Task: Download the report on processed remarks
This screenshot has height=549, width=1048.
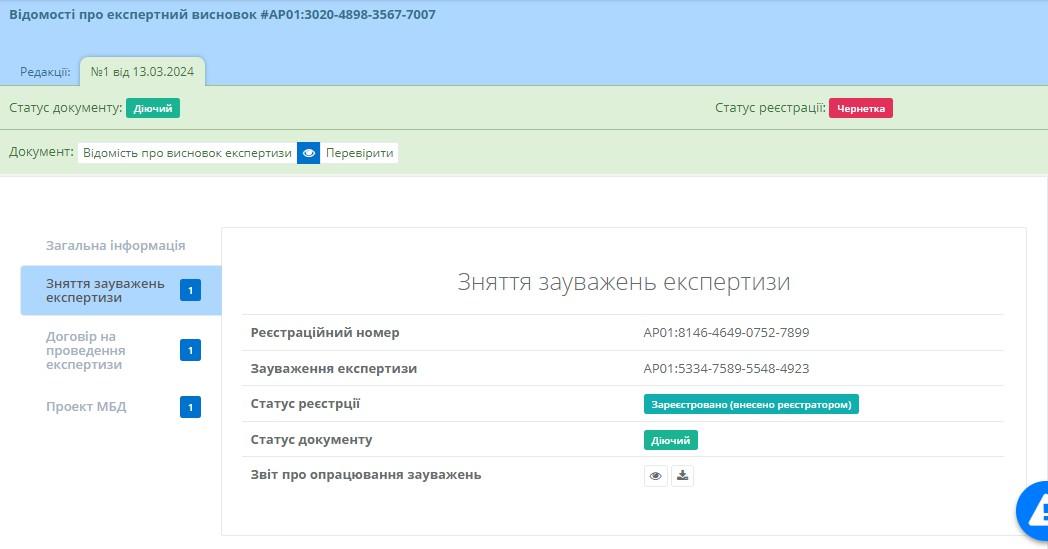Action: pos(682,476)
